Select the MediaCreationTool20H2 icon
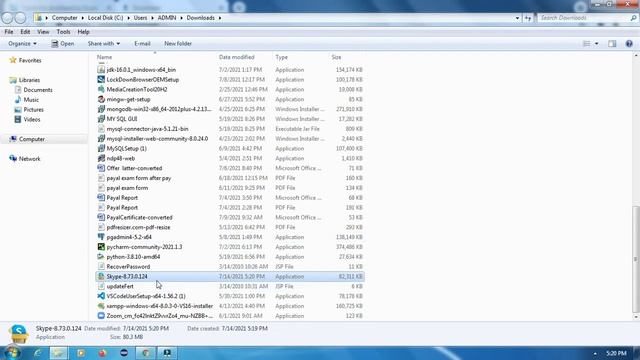 pos(101,89)
